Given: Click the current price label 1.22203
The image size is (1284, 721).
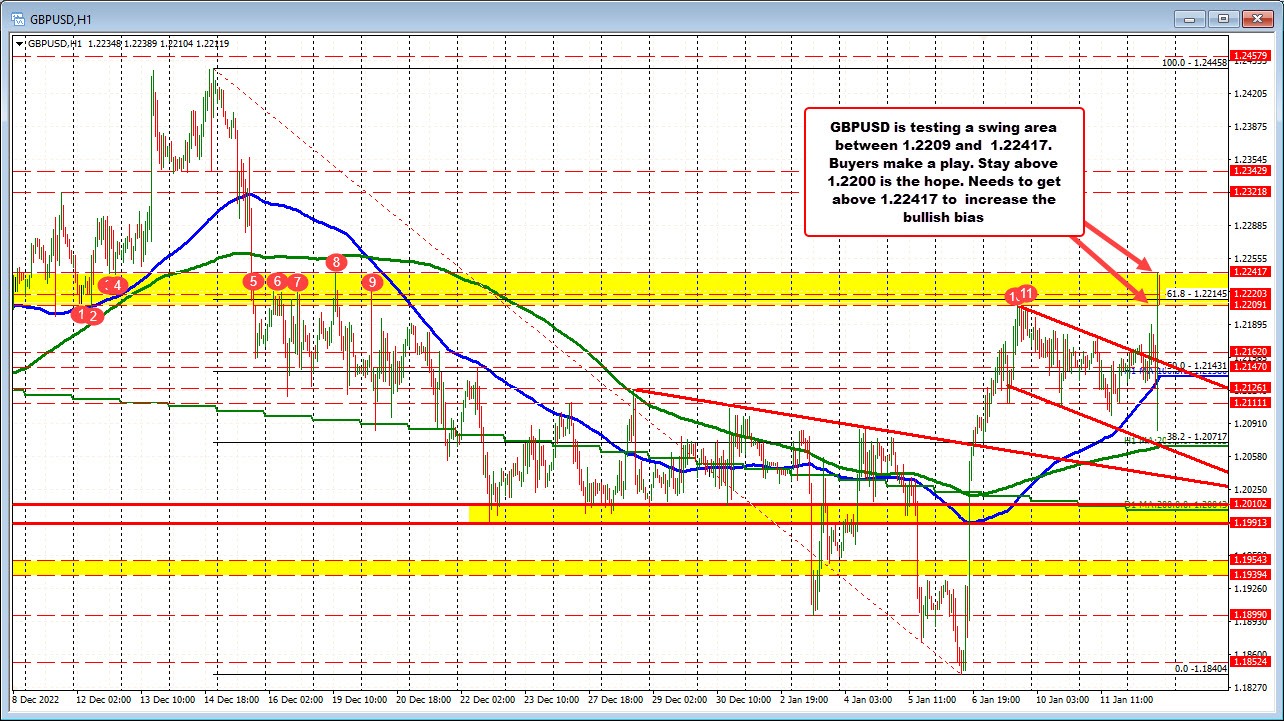Looking at the screenshot, I should [1250, 293].
